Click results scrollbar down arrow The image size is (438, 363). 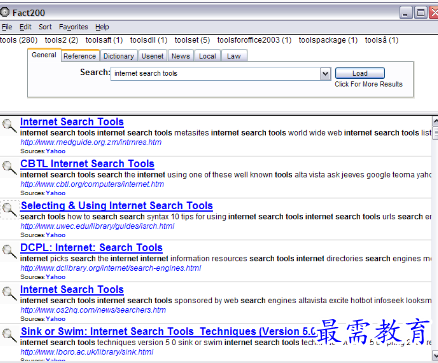435,355
